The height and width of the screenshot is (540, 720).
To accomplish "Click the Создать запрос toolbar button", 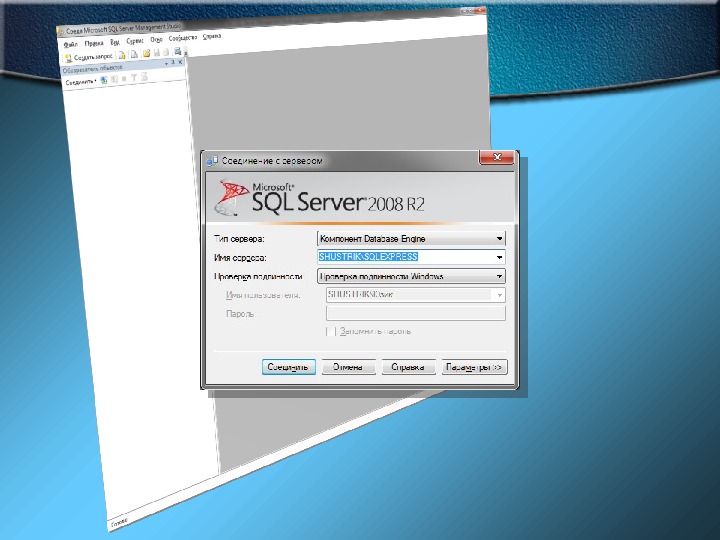I will click(89, 57).
